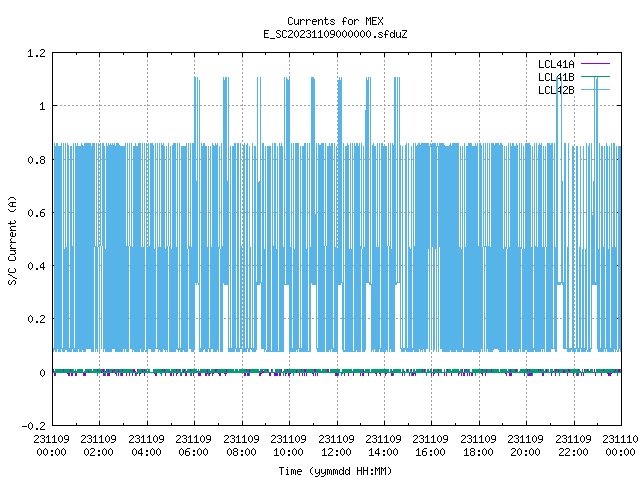Image resolution: width=640 pixels, height=480 pixels.
Task: Click the LCL41B legend label
Action: (x=556, y=77)
